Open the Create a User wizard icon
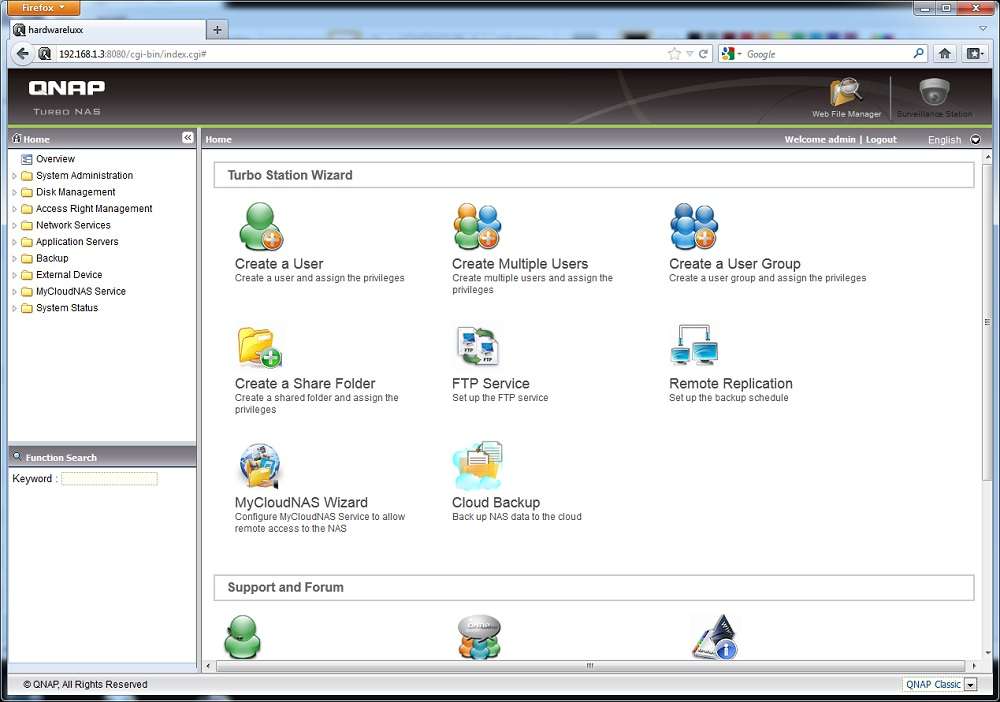The image size is (1000, 702). (x=260, y=226)
